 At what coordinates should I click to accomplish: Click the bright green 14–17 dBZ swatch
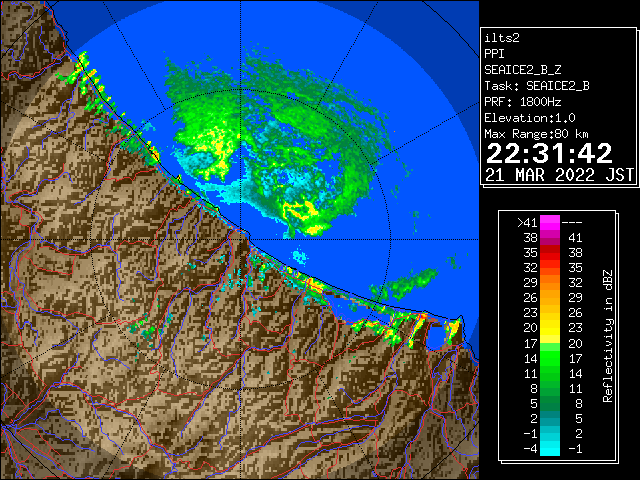click(x=550, y=358)
